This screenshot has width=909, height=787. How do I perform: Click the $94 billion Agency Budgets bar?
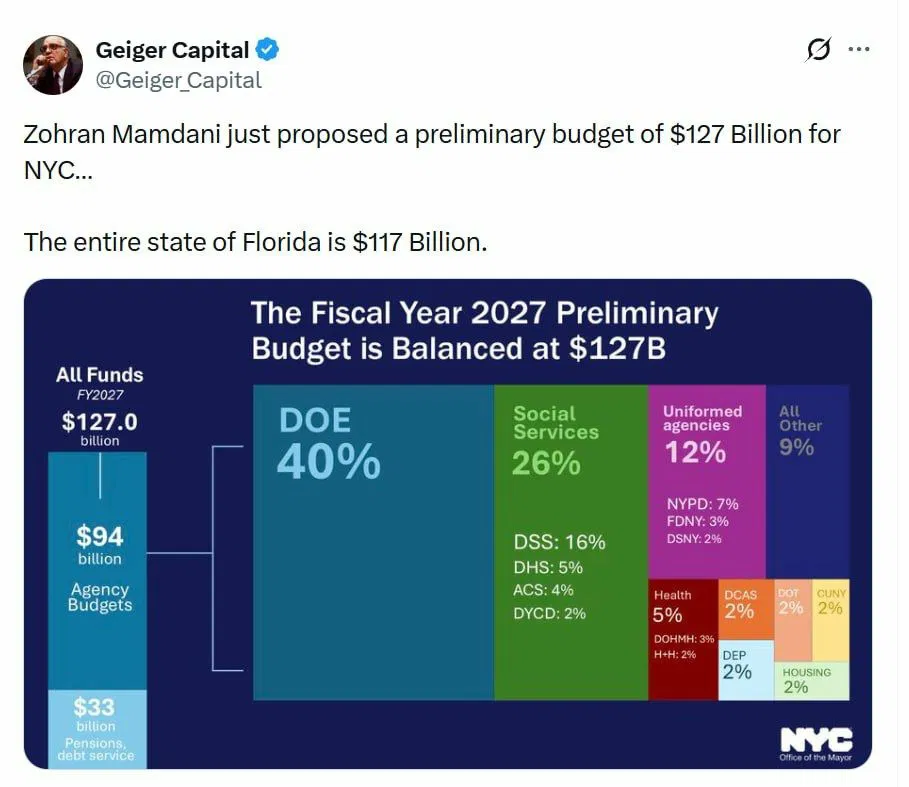point(98,570)
